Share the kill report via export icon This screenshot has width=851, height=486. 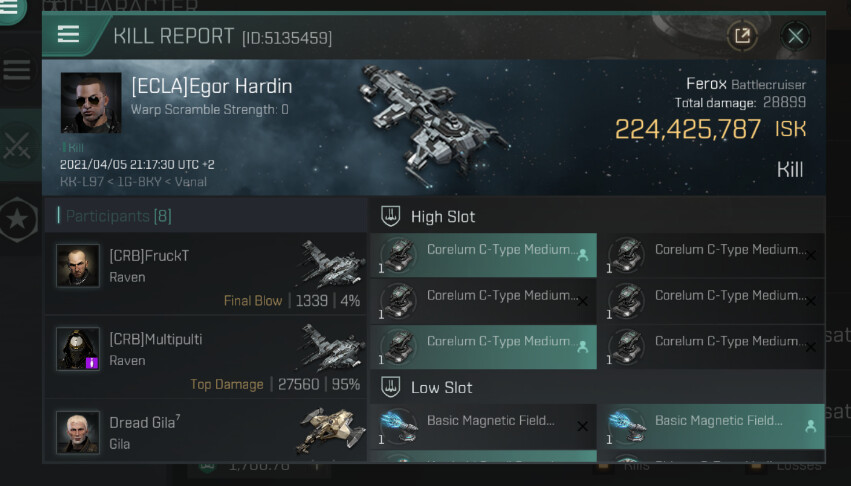tap(742, 36)
